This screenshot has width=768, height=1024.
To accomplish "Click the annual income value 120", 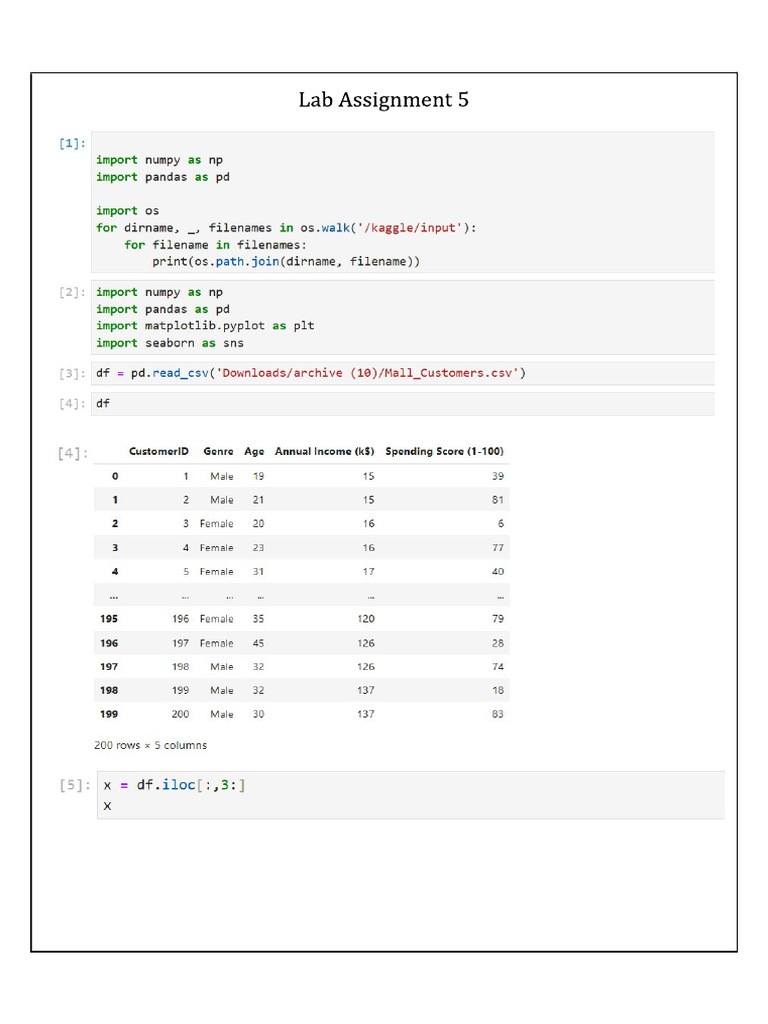I will [x=366, y=619].
